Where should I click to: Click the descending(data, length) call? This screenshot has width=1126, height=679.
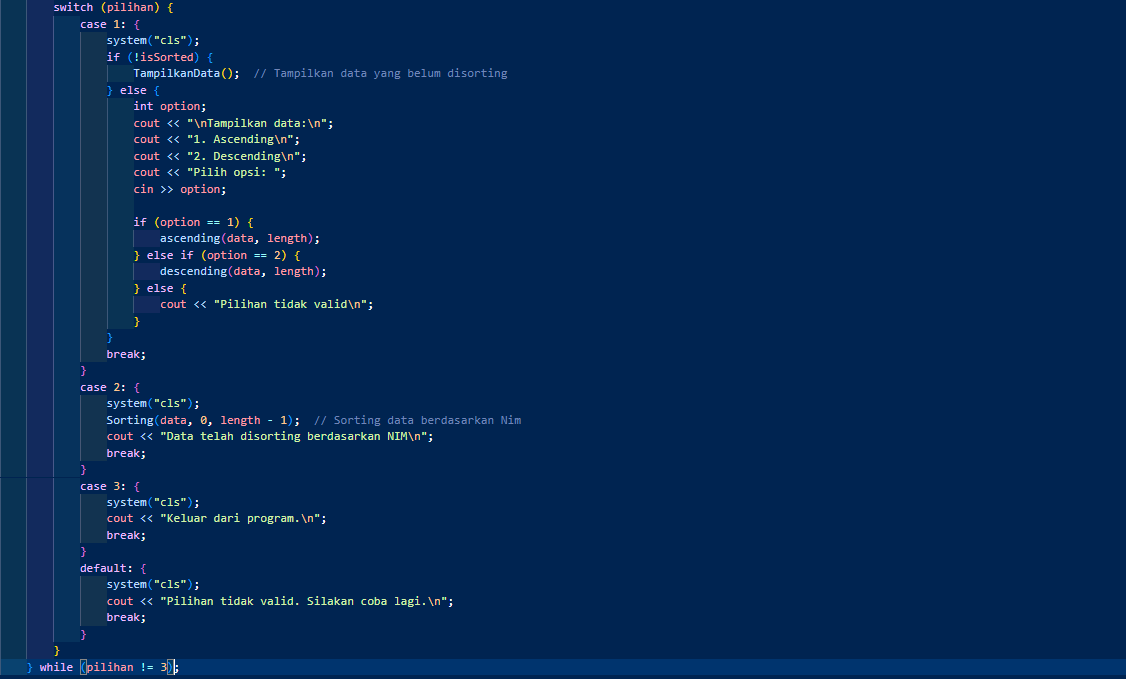(243, 271)
